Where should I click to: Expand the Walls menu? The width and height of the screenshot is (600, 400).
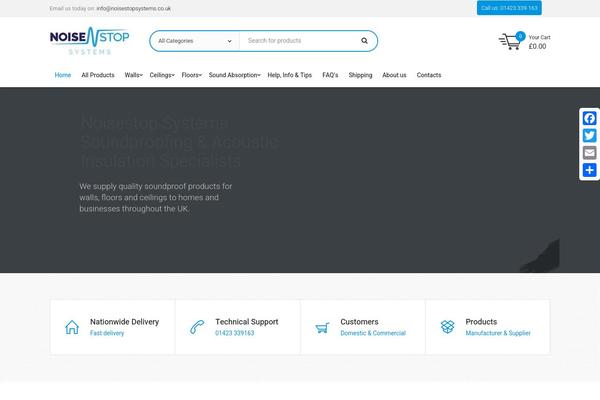point(134,75)
